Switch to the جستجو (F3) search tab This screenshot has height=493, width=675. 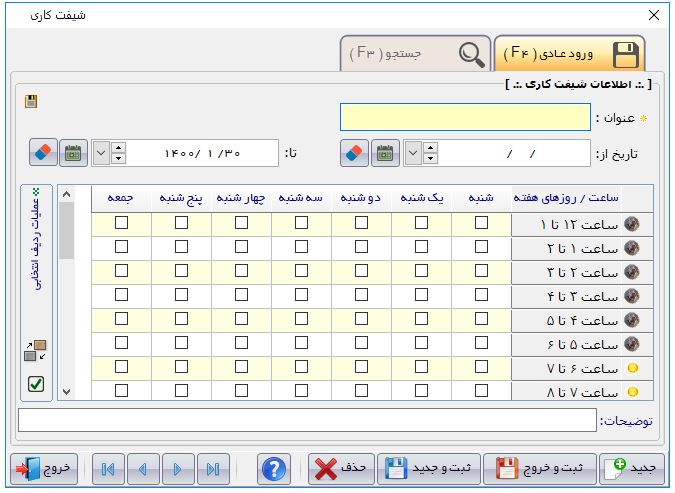(x=415, y=54)
